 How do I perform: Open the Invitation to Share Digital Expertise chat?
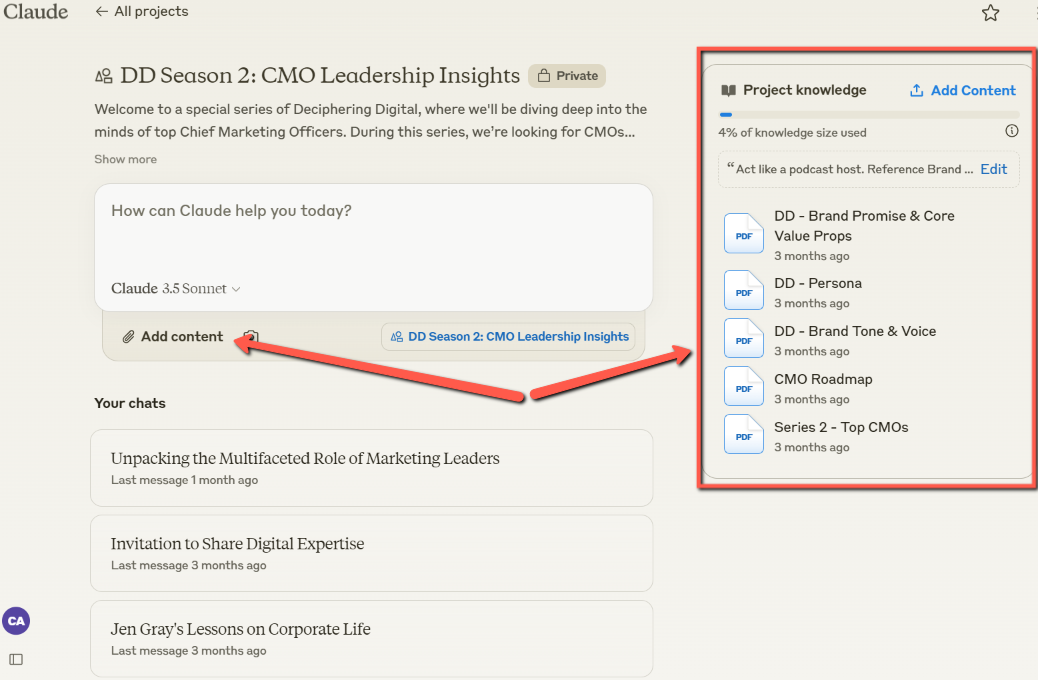tap(371, 553)
